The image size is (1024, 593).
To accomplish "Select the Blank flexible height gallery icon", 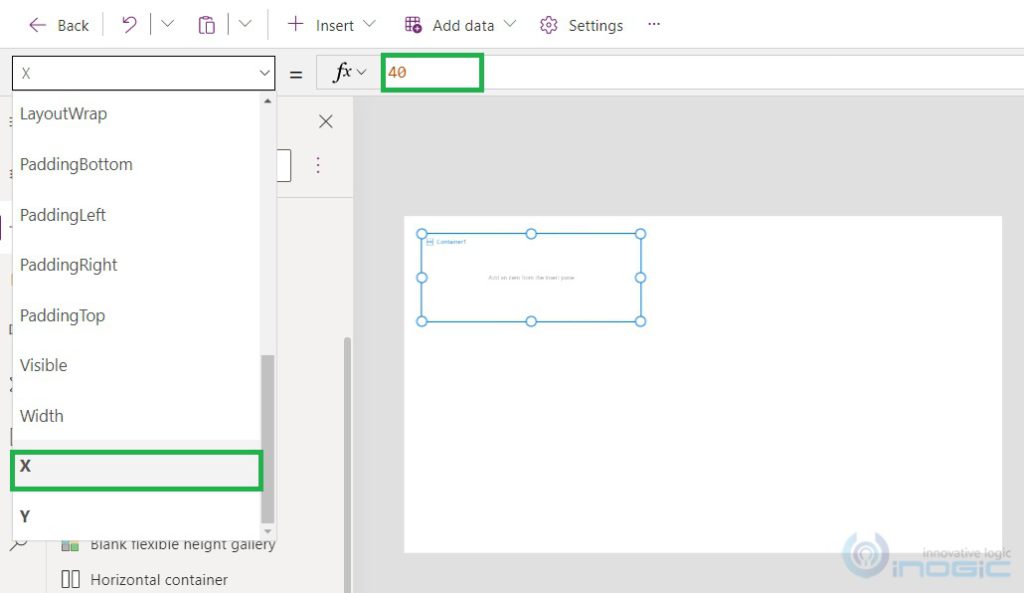I will click(69, 544).
